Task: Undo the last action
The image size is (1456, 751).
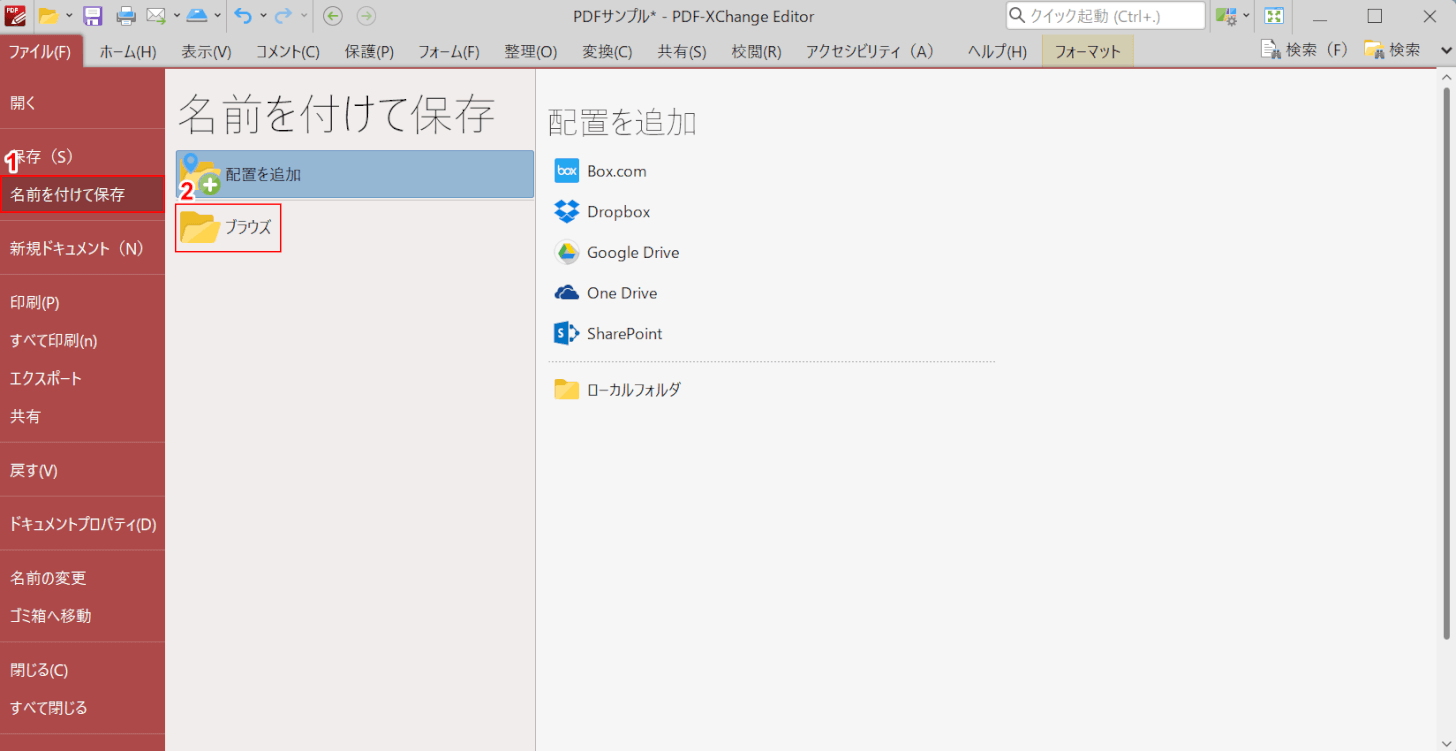Action: point(243,16)
